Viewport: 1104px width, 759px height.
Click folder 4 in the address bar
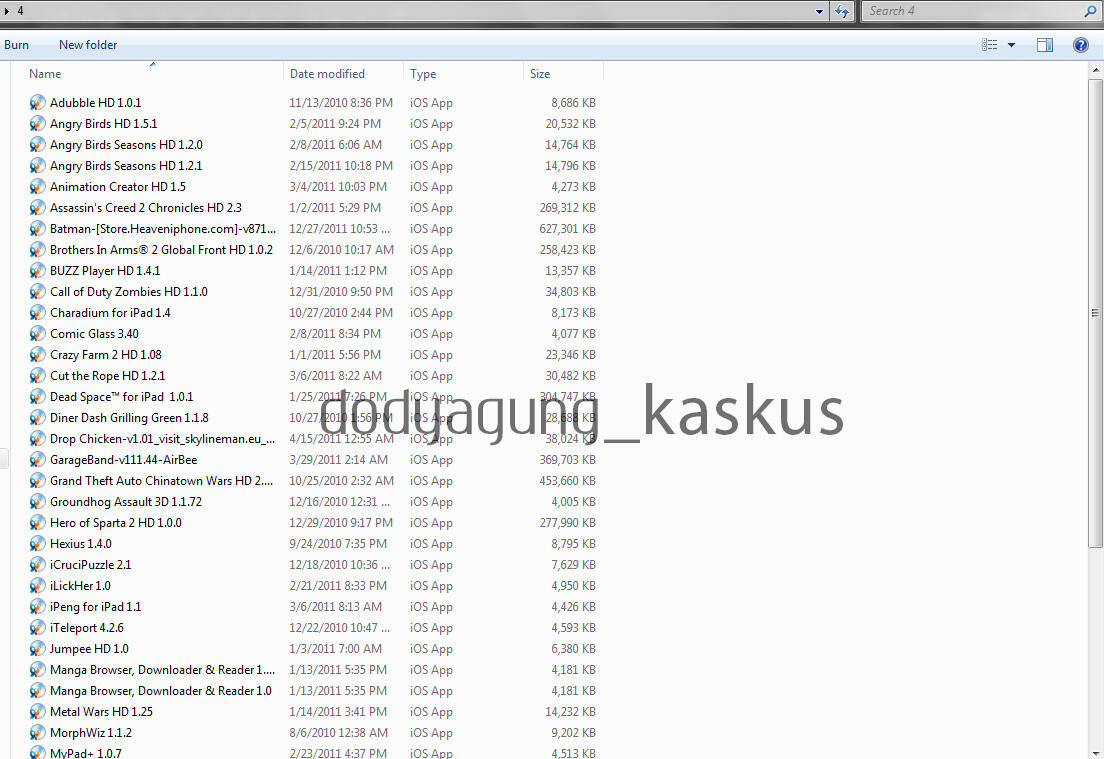[x=20, y=11]
